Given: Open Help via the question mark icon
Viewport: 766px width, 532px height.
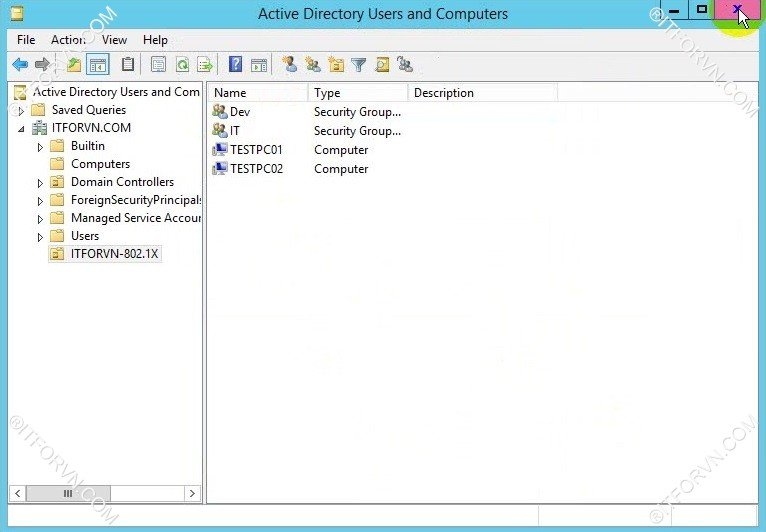Looking at the screenshot, I should pos(236,65).
